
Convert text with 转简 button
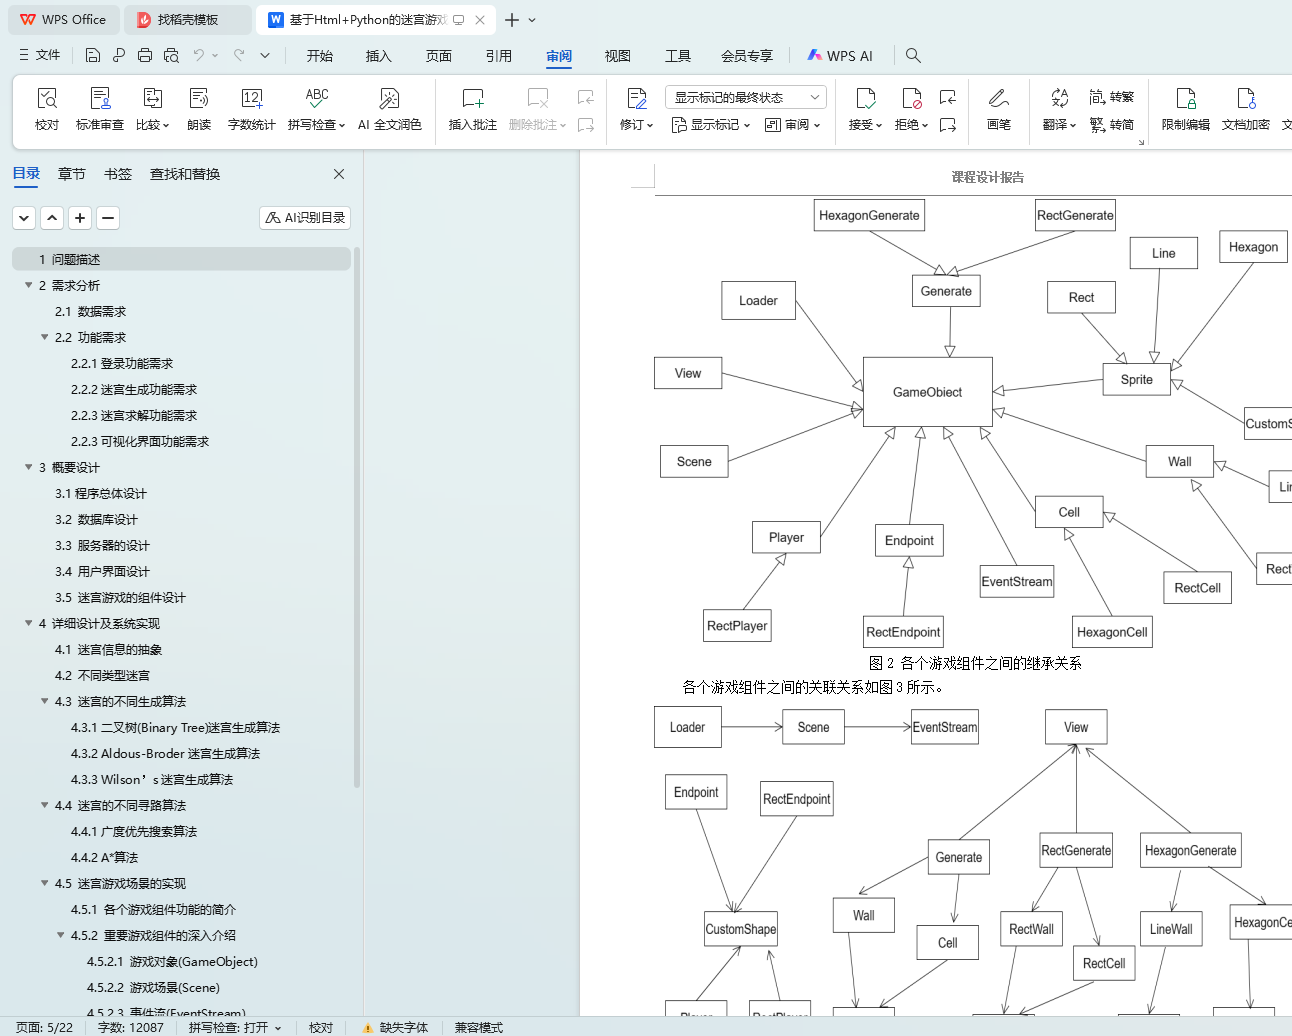click(x=1112, y=125)
